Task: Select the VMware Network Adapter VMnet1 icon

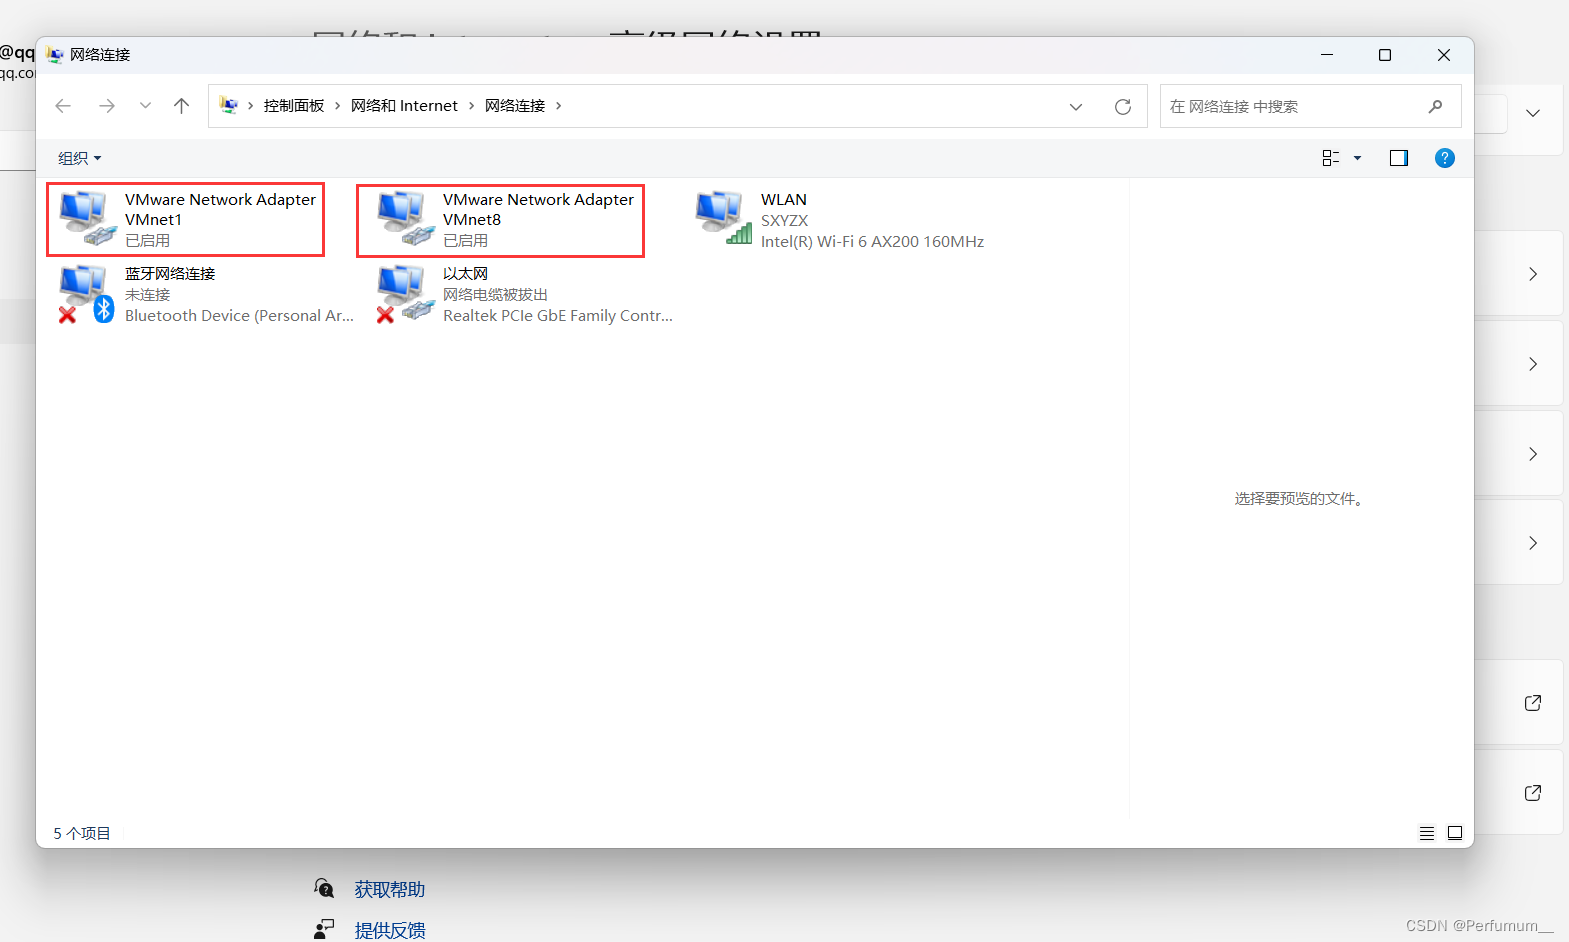Action: click(87, 218)
